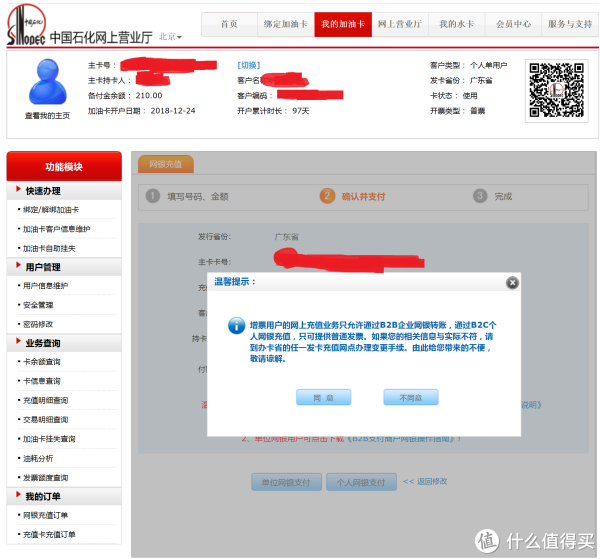Click 单位网银支付 button
This screenshot has width=600, height=559.
286,482
